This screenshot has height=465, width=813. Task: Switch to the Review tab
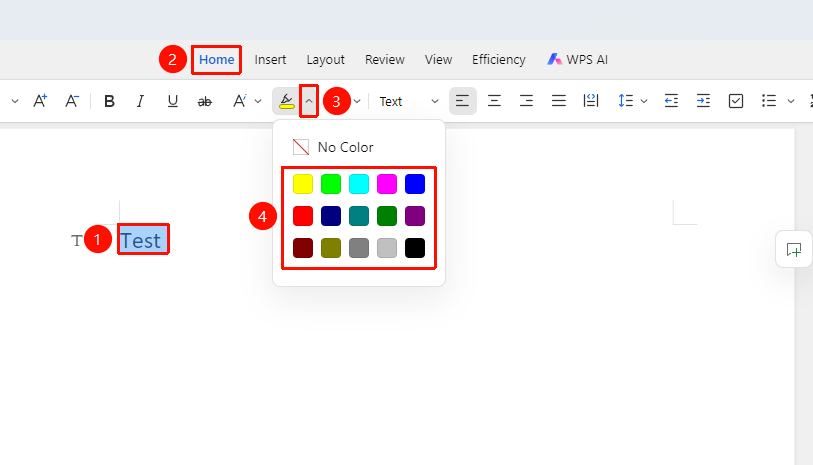click(385, 60)
